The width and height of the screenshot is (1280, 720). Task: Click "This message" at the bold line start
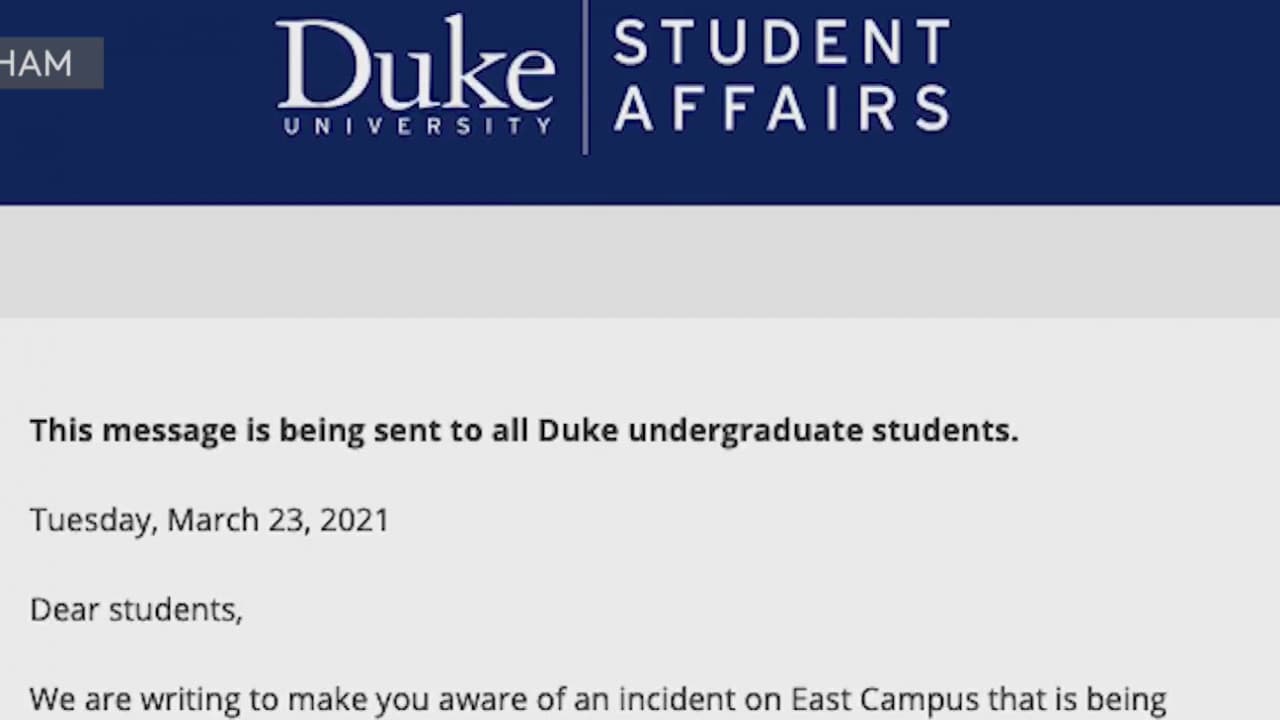coord(131,430)
